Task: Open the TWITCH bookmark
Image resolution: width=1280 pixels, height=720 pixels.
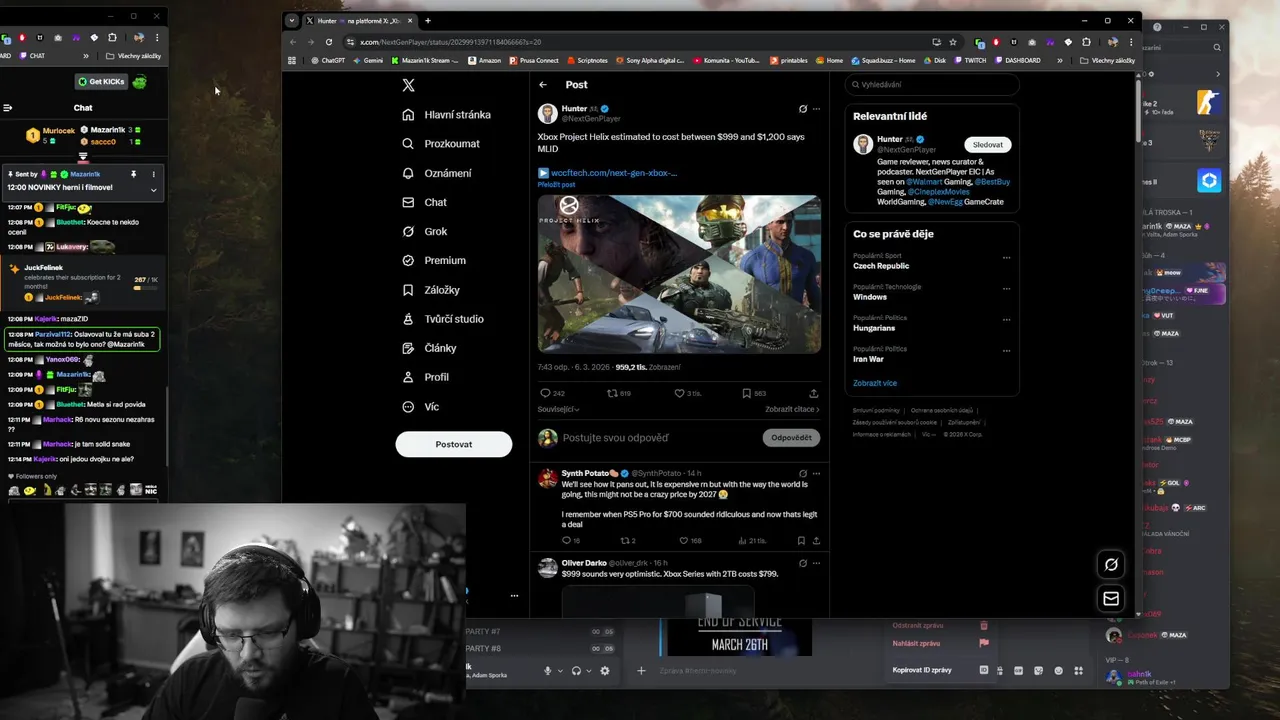Action: [970, 60]
